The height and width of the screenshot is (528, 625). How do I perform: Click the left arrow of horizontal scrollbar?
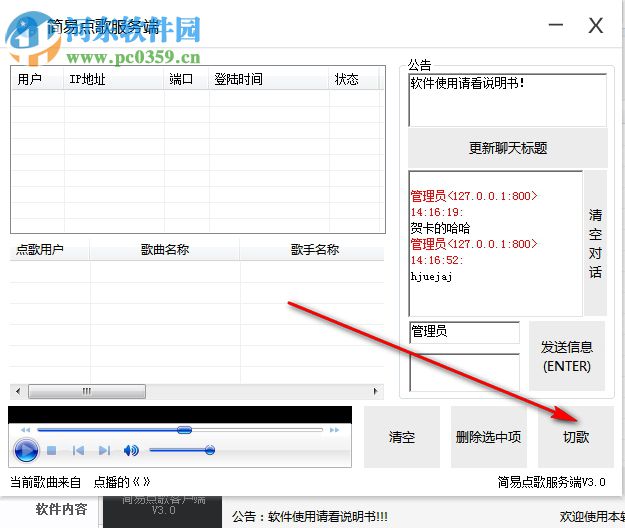[x=18, y=391]
